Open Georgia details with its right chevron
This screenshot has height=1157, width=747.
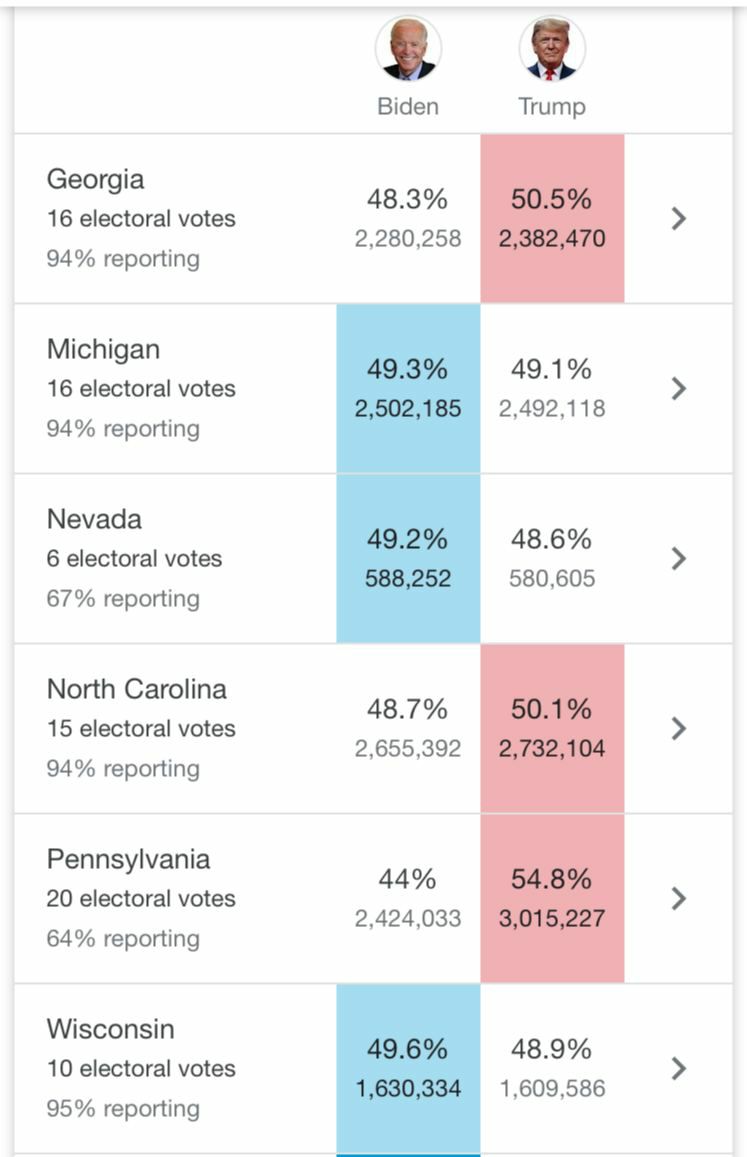click(x=679, y=219)
